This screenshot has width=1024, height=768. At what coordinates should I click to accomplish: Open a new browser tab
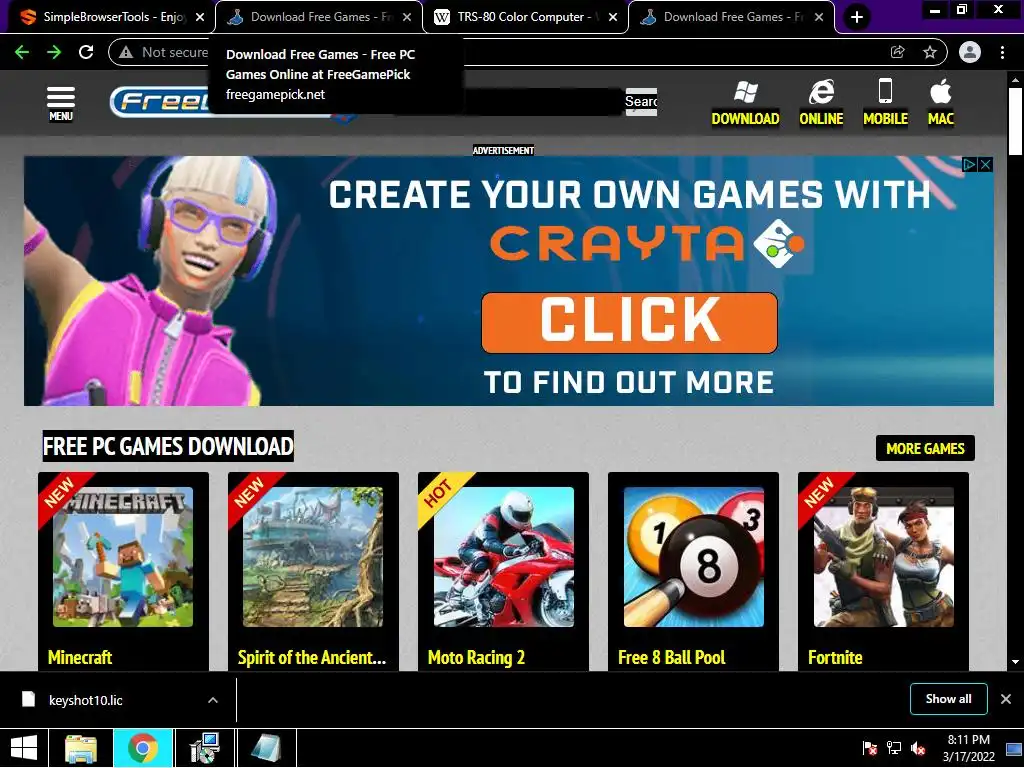857,17
